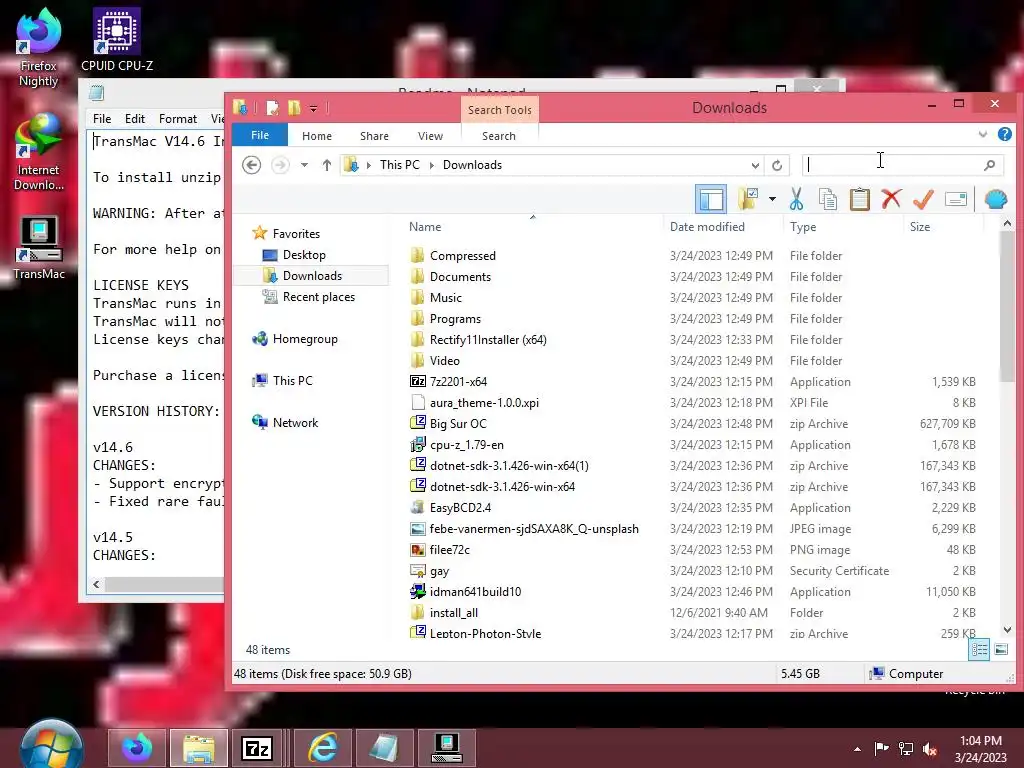The height and width of the screenshot is (768, 1024).
Task: Sort files by the Size column
Action: click(920, 227)
